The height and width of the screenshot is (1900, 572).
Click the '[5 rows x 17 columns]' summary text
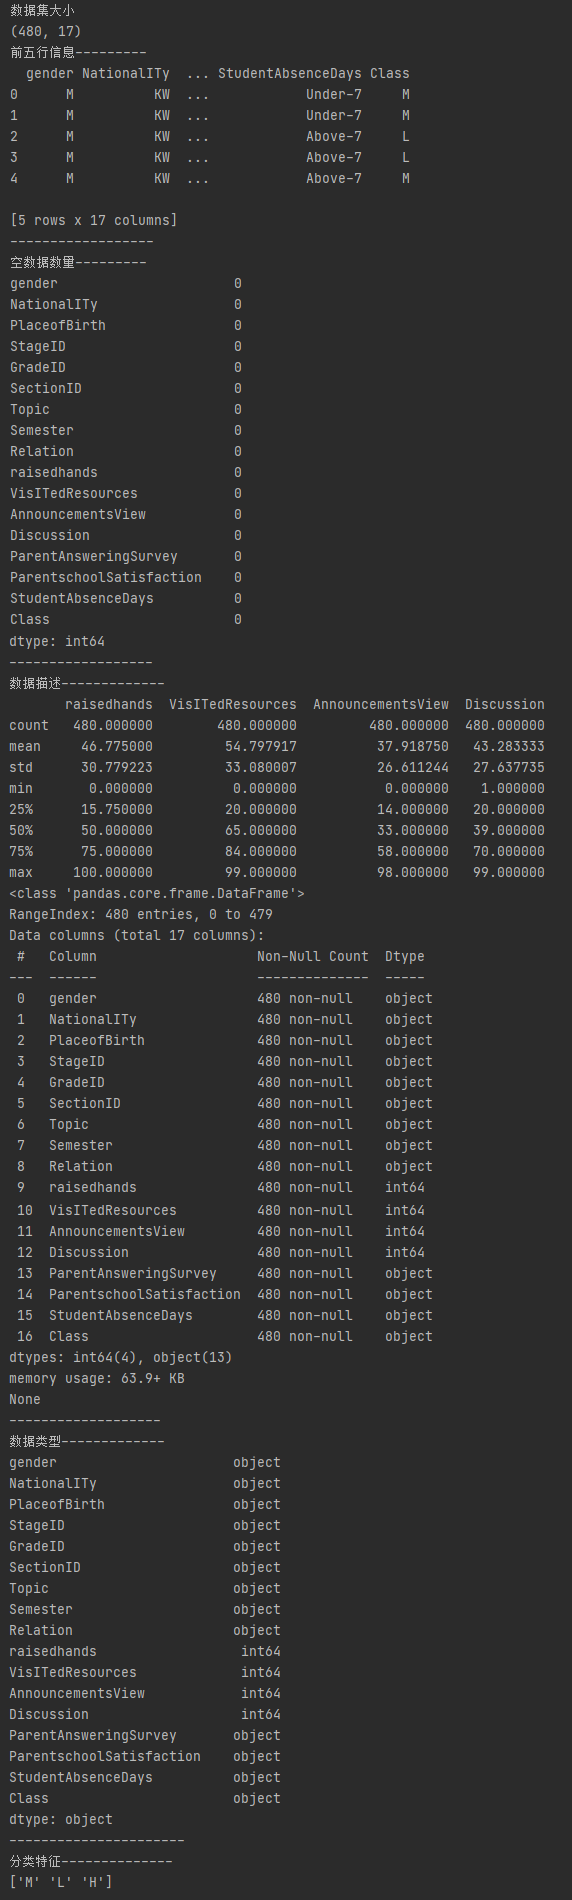tap(93, 220)
